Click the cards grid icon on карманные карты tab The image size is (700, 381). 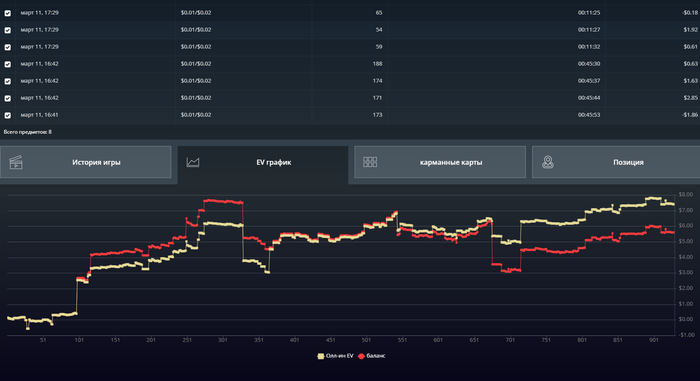[370, 162]
